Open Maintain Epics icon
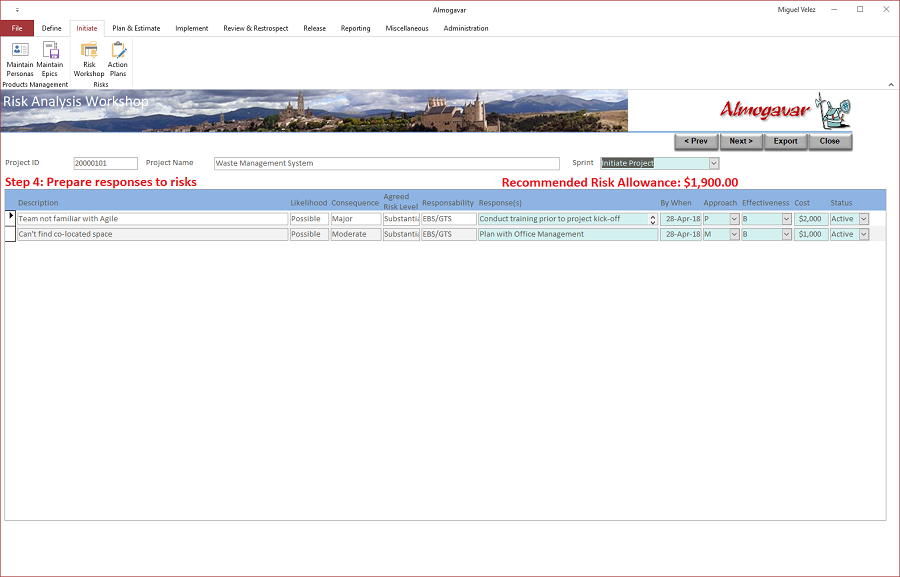This screenshot has width=900, height=577. [x=50, y=59]
